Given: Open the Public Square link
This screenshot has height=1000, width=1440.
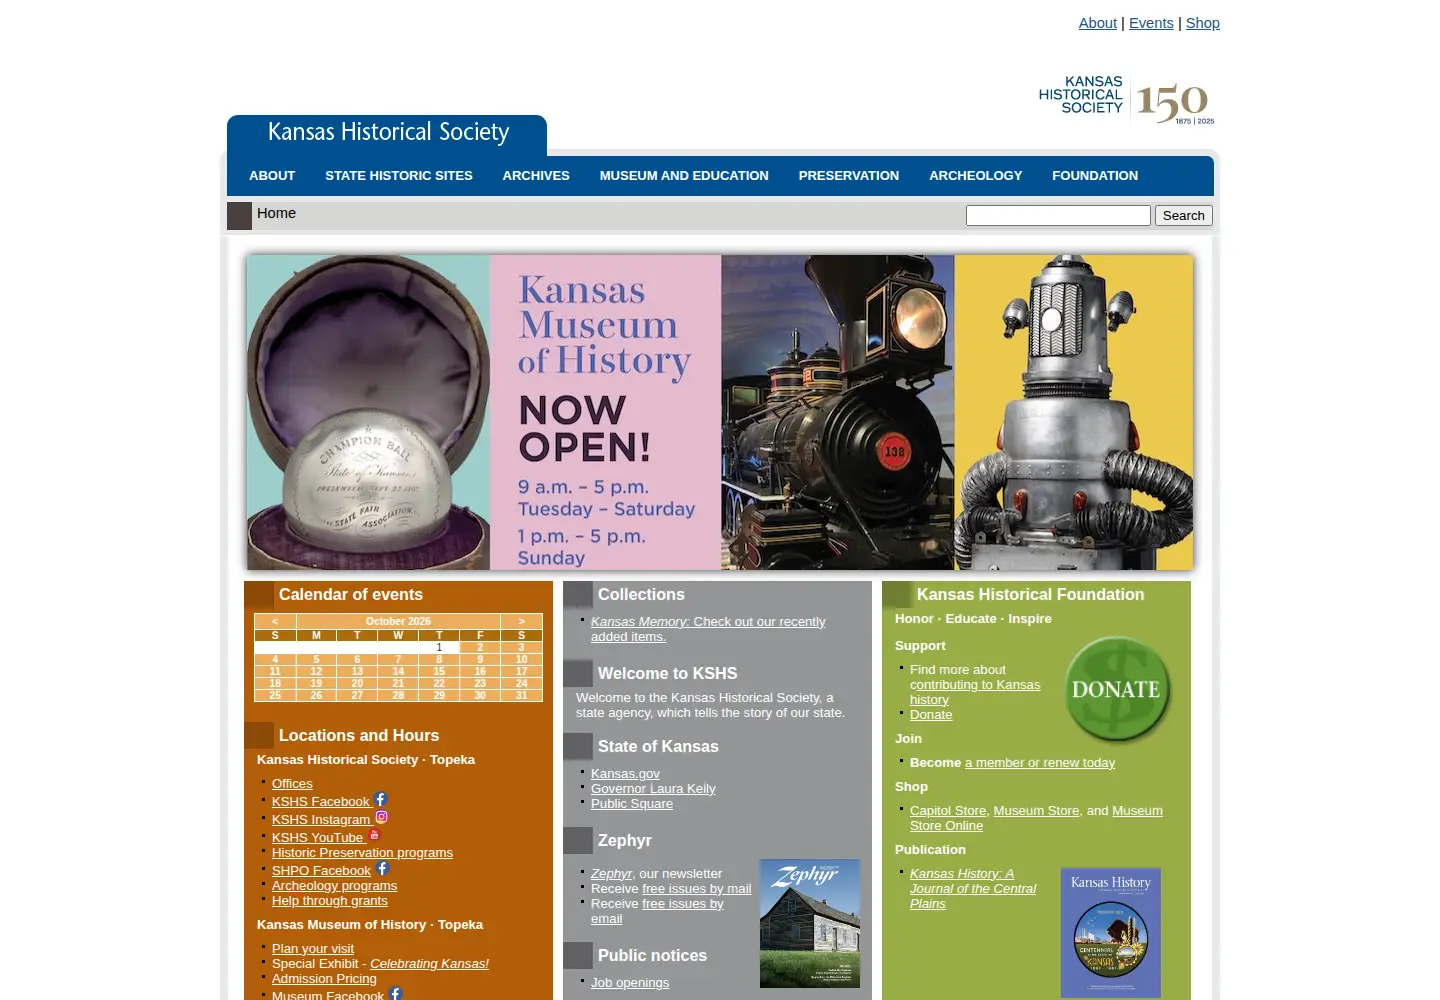Looking at the screenshot, I should click(632, 804).
